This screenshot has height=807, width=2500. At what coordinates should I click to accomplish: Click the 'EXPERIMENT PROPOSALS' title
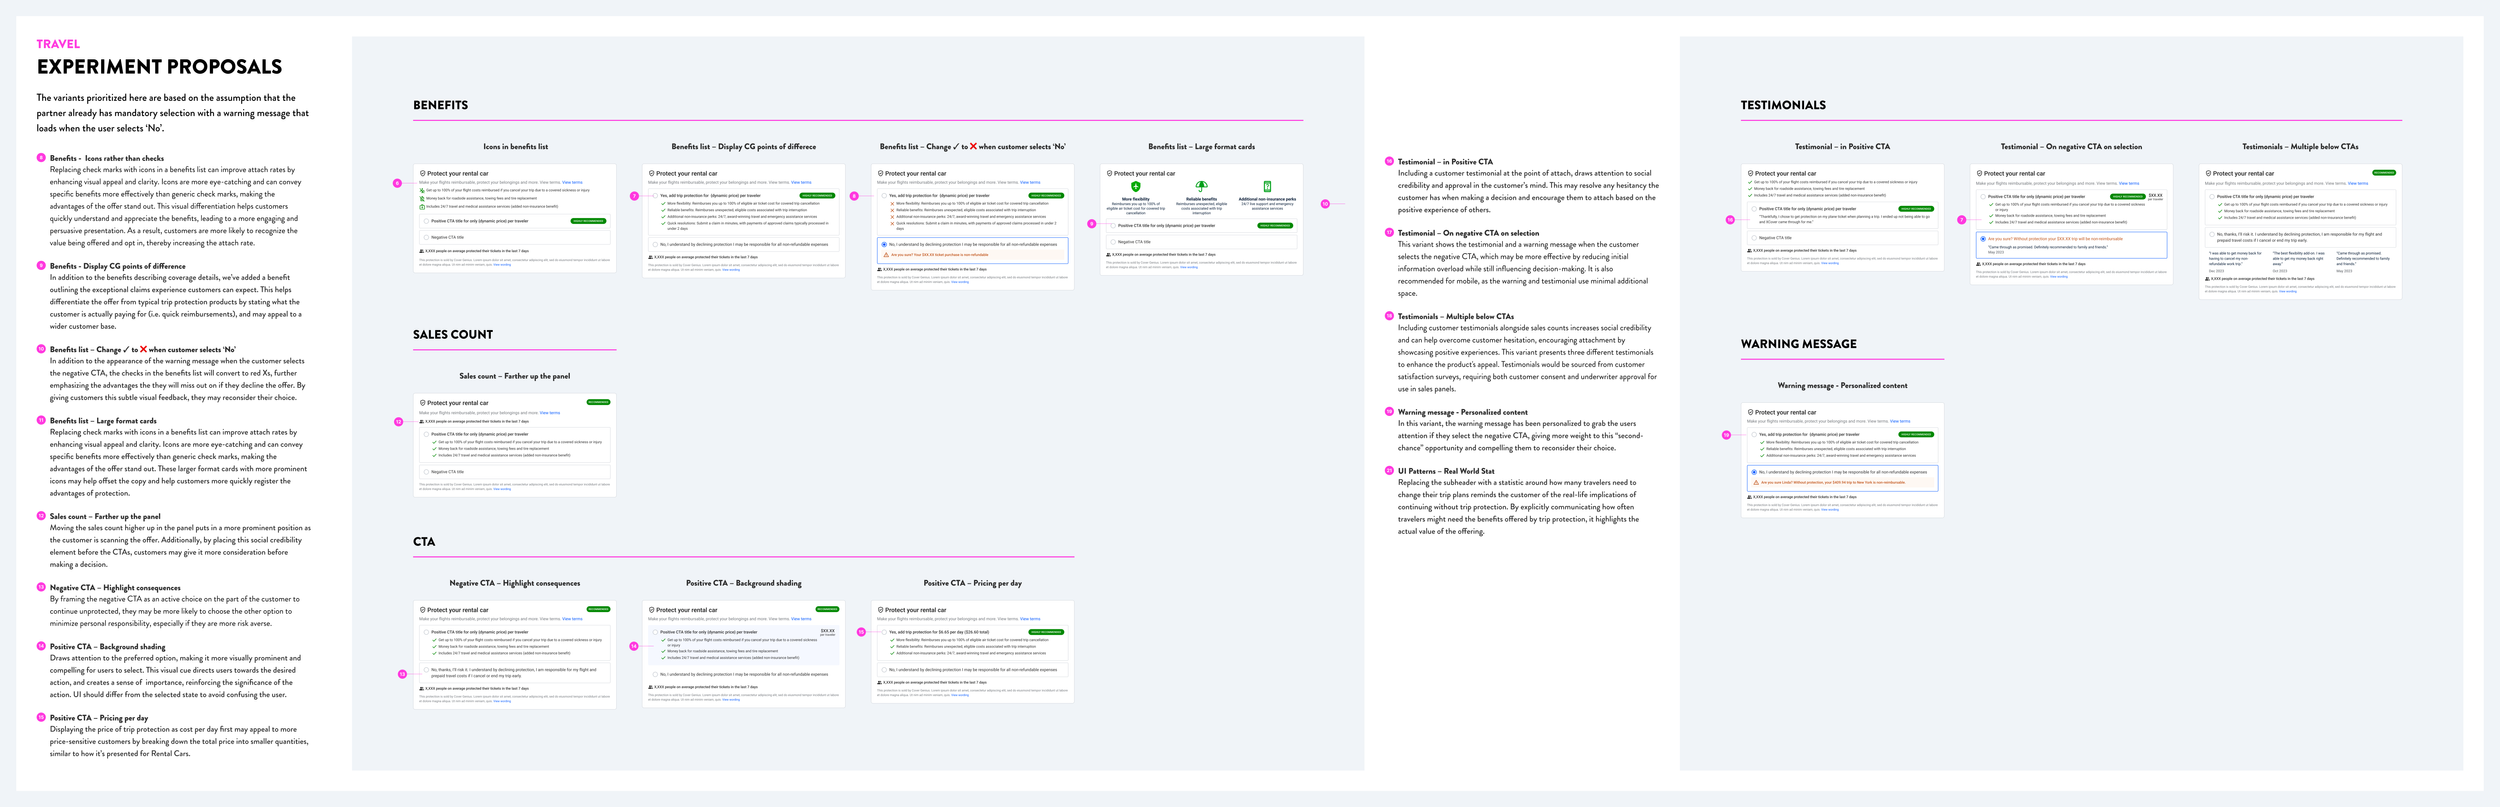[x=160, y=67]
